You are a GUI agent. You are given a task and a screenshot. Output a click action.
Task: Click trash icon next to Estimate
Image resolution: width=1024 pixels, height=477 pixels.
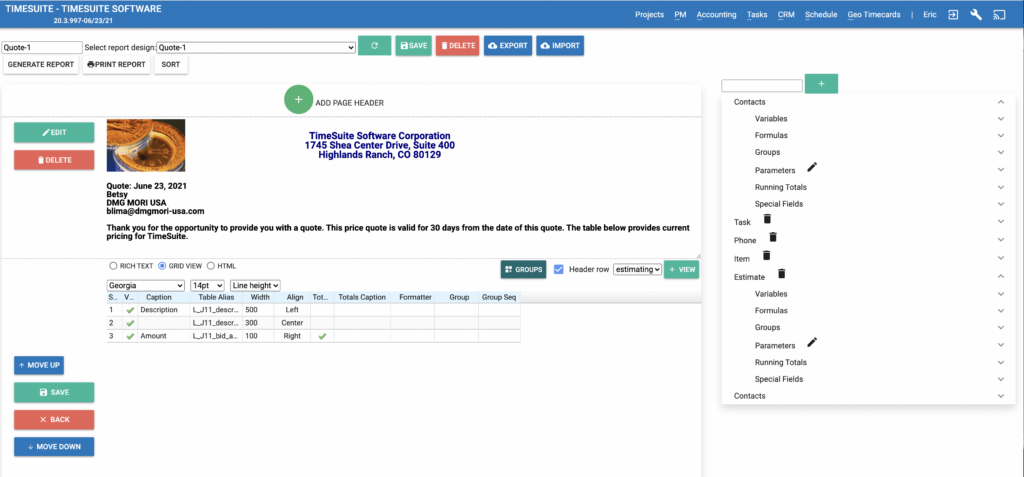click(781, 274)
